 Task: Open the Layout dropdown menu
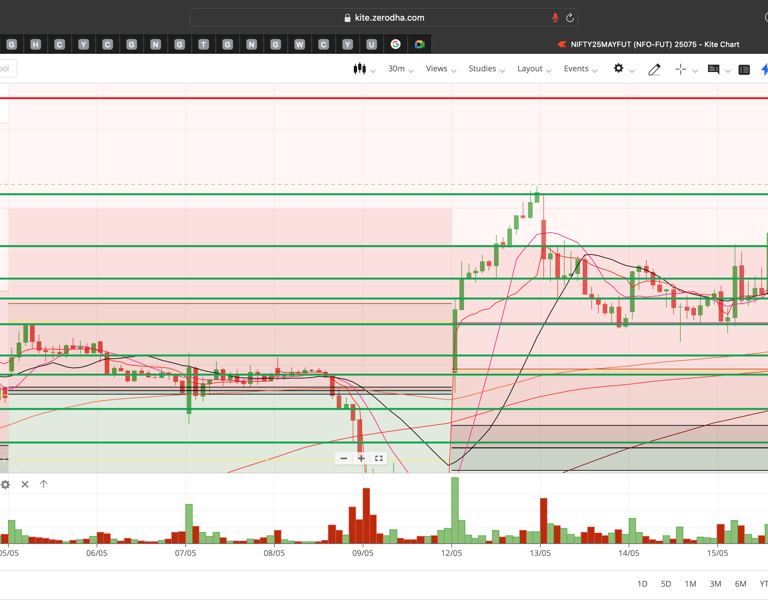pos(534,69)
